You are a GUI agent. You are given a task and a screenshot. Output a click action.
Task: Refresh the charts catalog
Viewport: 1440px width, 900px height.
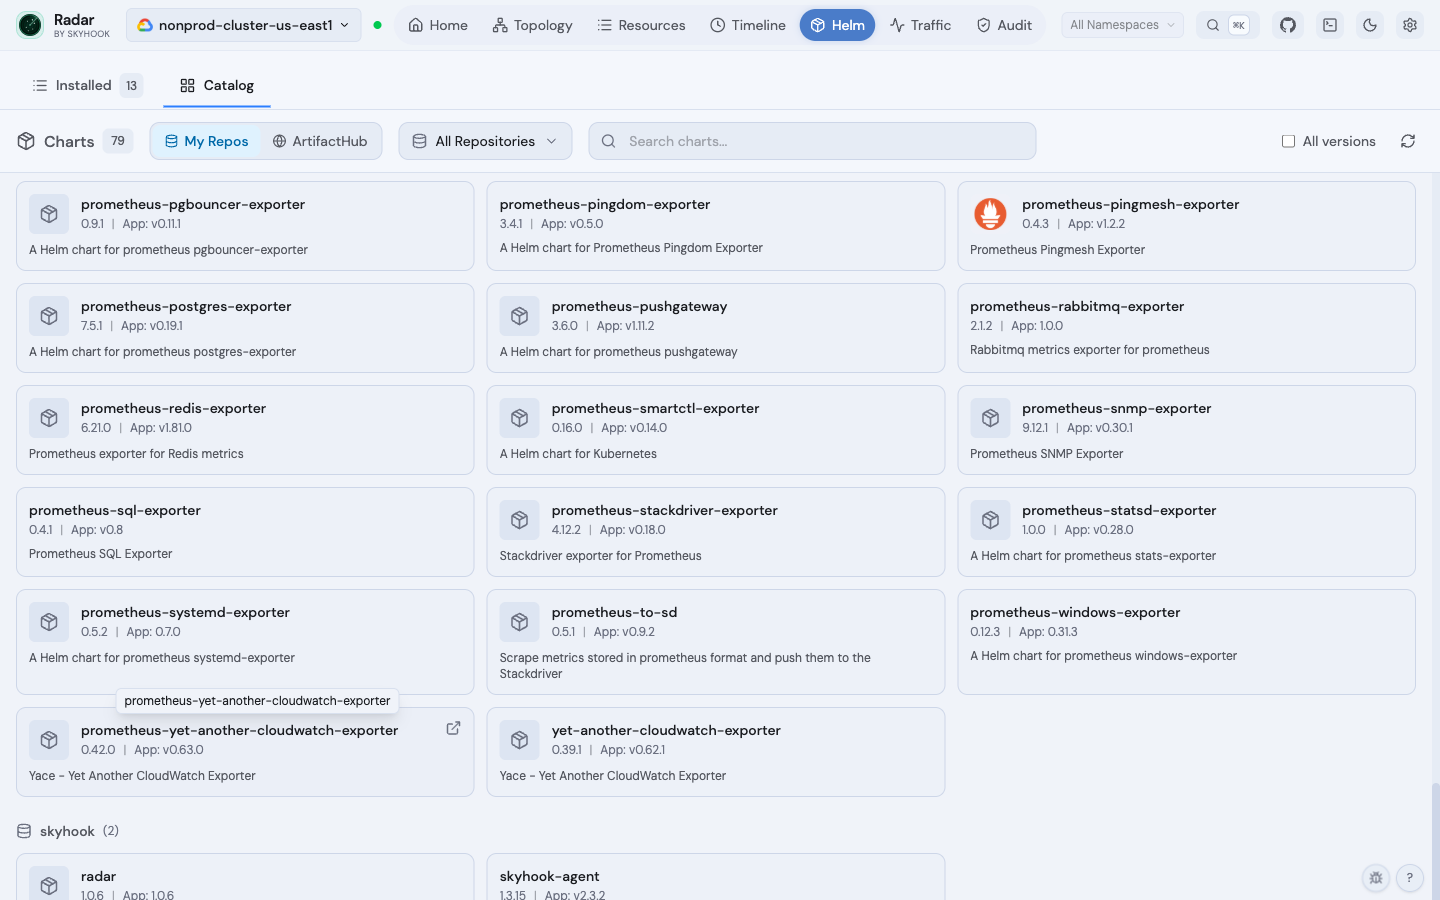coord(1408,141)
